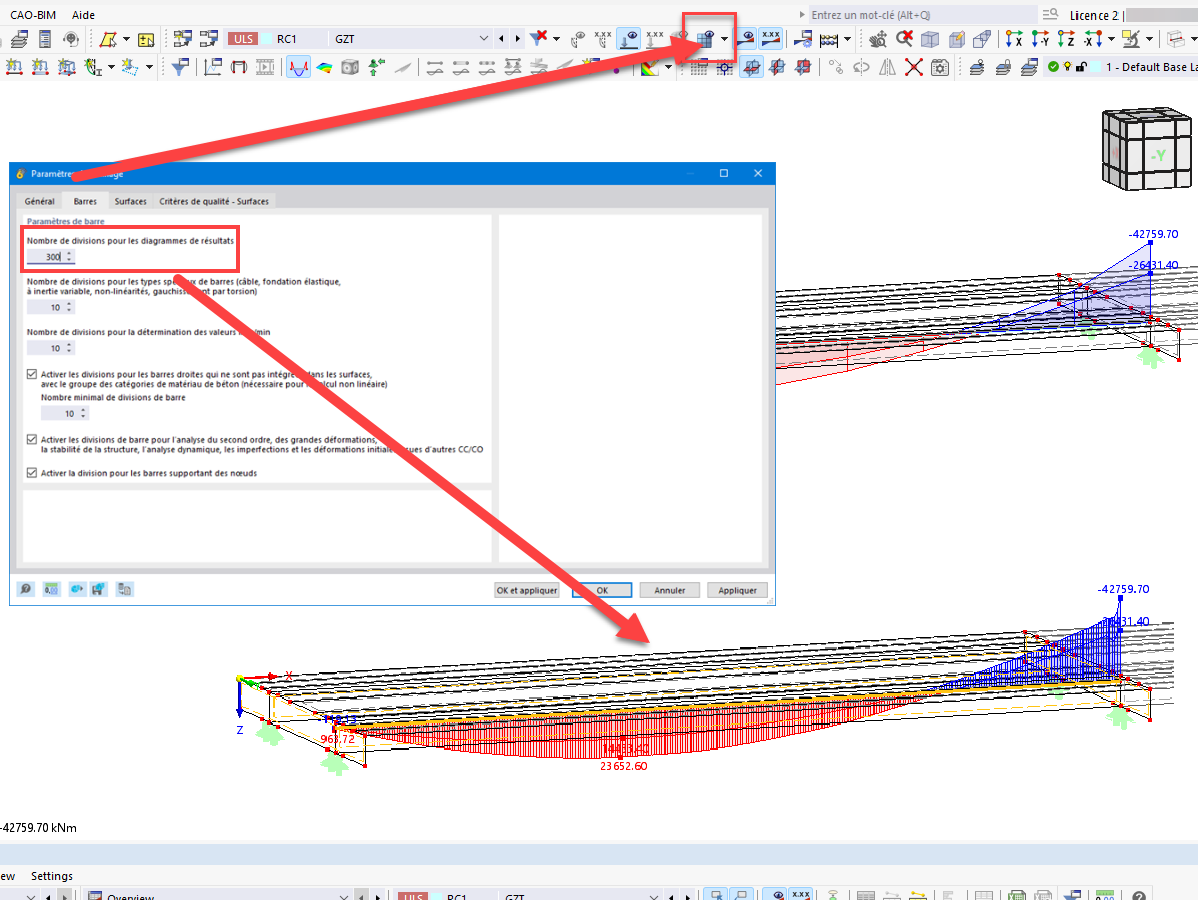Open the Settings menu at bottom
The height and width of the screenshot is (900, 1198).
point(52,876)
